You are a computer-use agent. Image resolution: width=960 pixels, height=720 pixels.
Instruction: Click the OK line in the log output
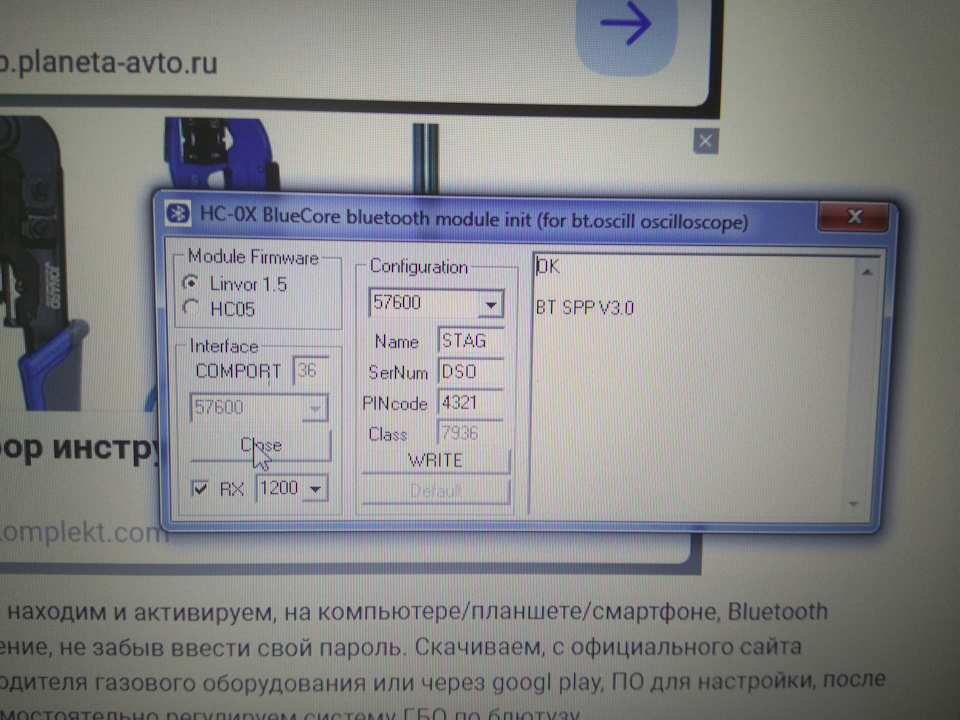tap(548, 266)
